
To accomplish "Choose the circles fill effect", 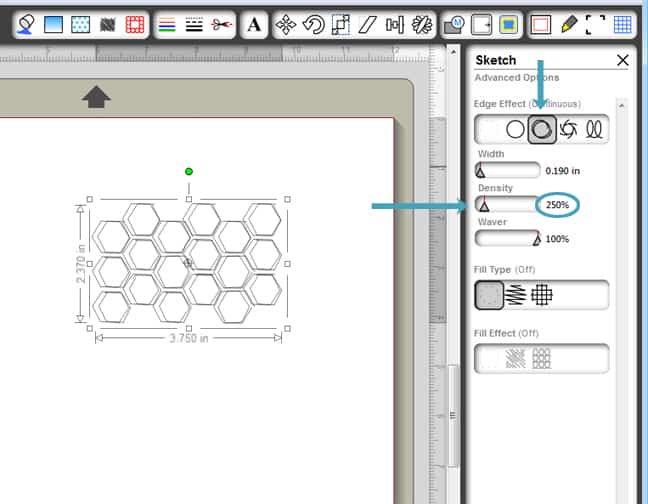I will pos(541,358).
